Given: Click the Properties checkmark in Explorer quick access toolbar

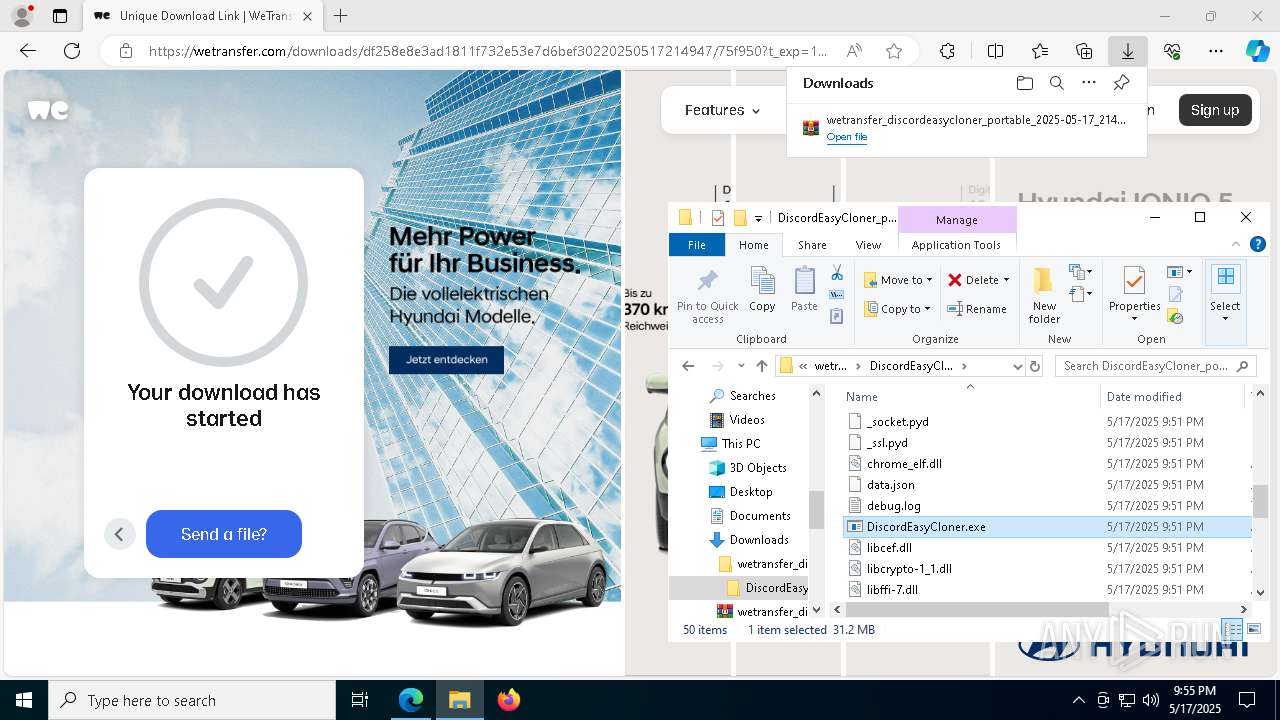Looking at the screenshot, I should point(717,218).
